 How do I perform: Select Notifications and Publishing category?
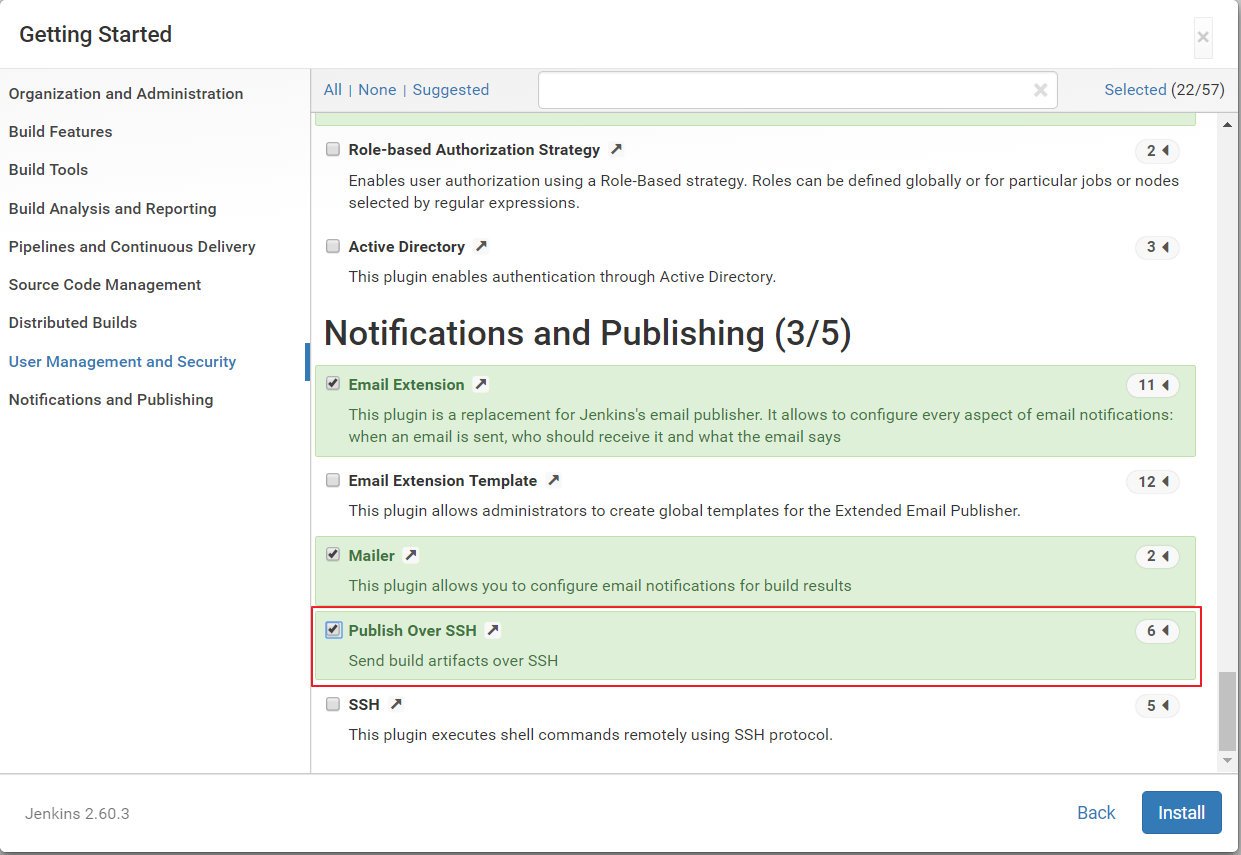[x=111, y=400]
